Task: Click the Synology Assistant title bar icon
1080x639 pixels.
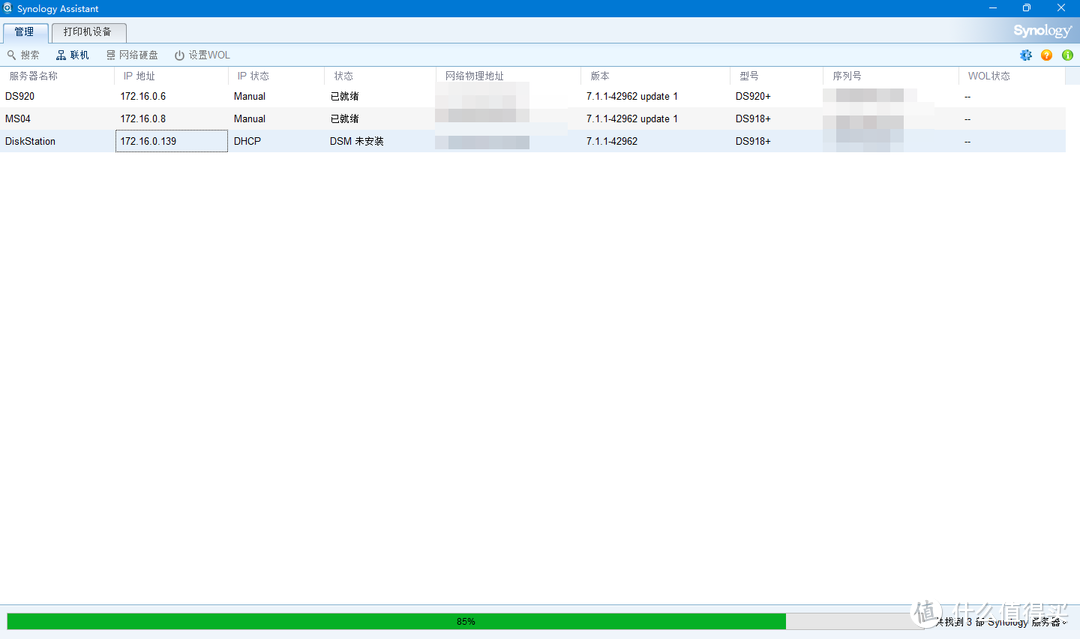Action: [8, 8]
